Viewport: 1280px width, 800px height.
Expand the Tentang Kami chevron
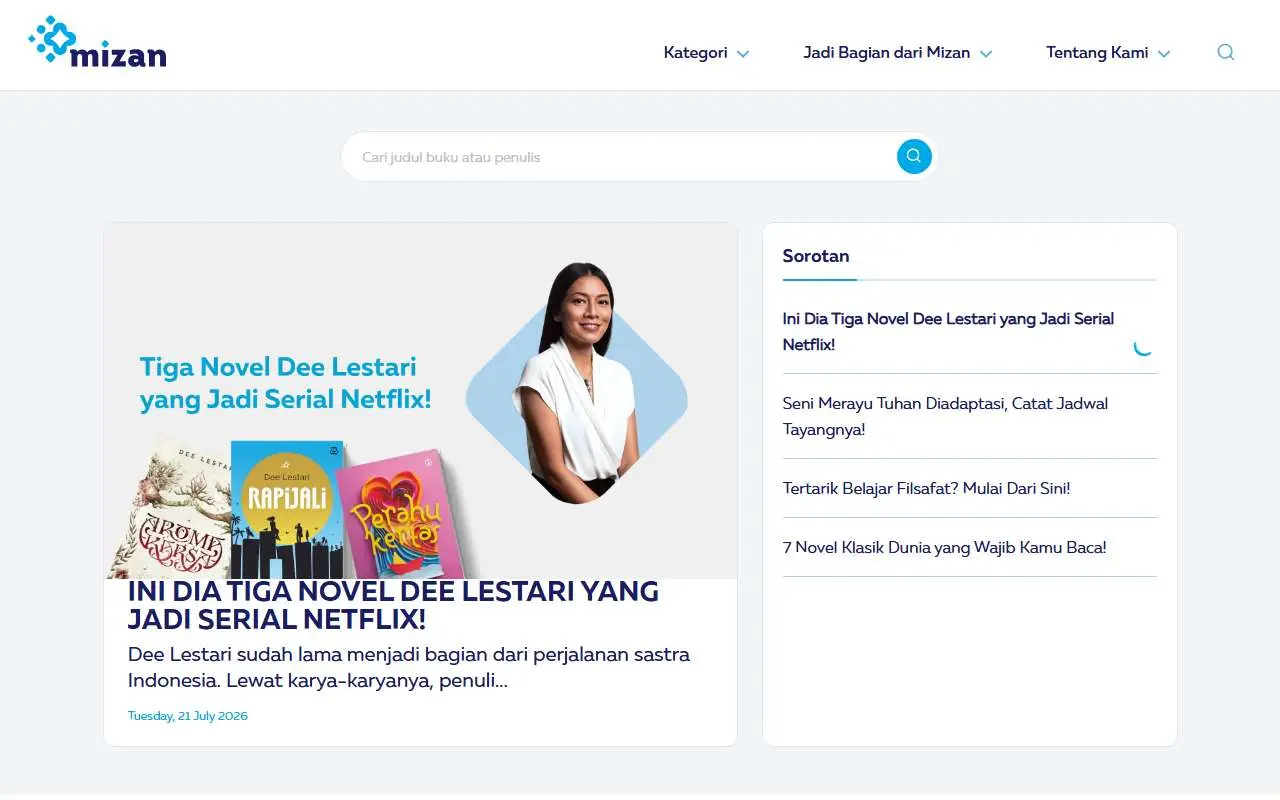1164,54
